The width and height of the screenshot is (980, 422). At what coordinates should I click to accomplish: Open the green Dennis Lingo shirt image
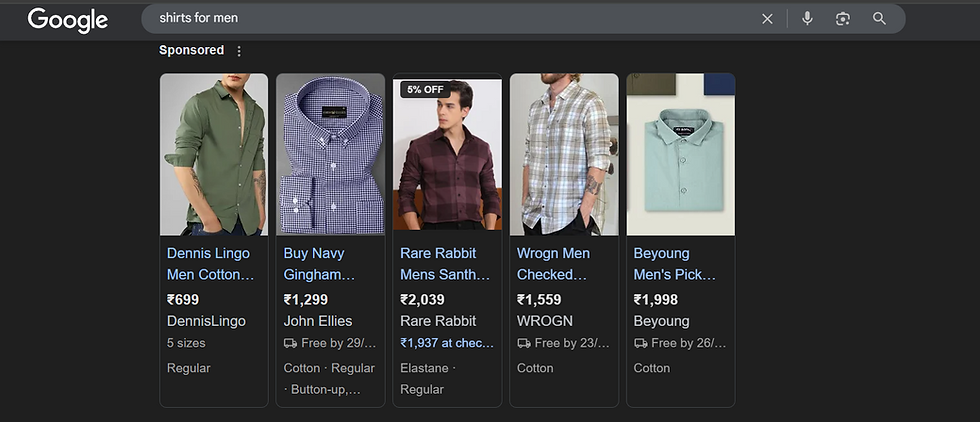point(214,154)
